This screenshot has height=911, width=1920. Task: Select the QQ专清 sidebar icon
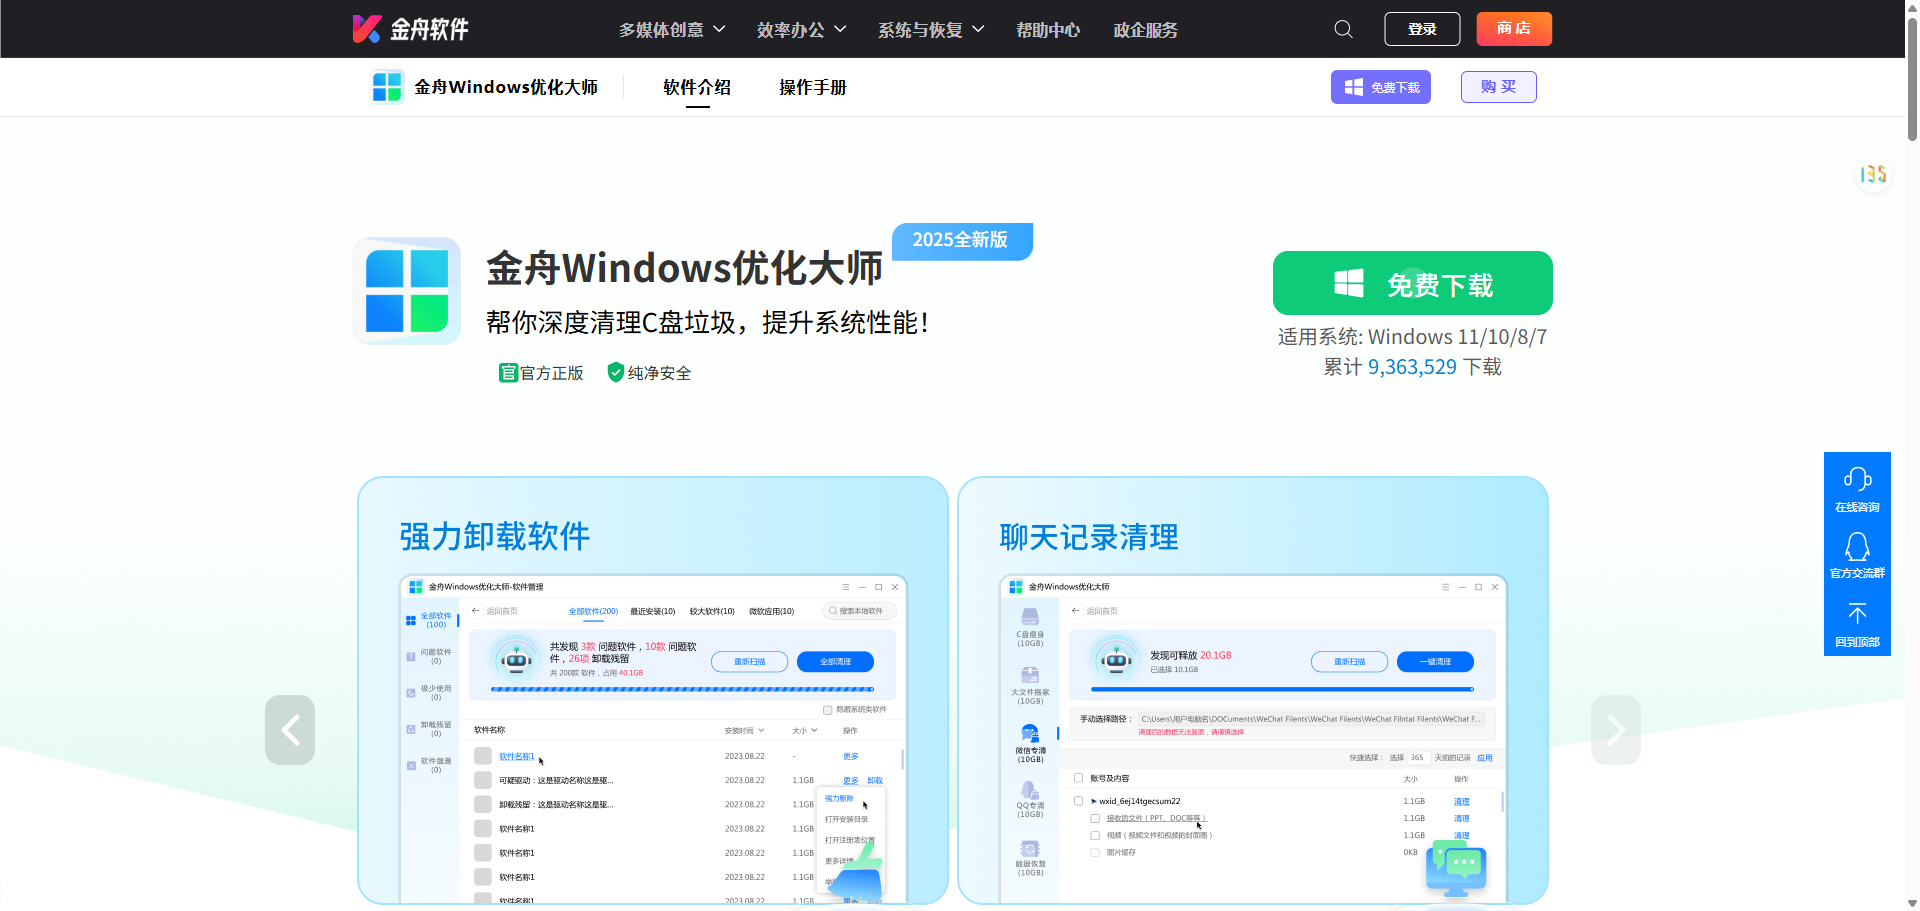(1030, 791)
